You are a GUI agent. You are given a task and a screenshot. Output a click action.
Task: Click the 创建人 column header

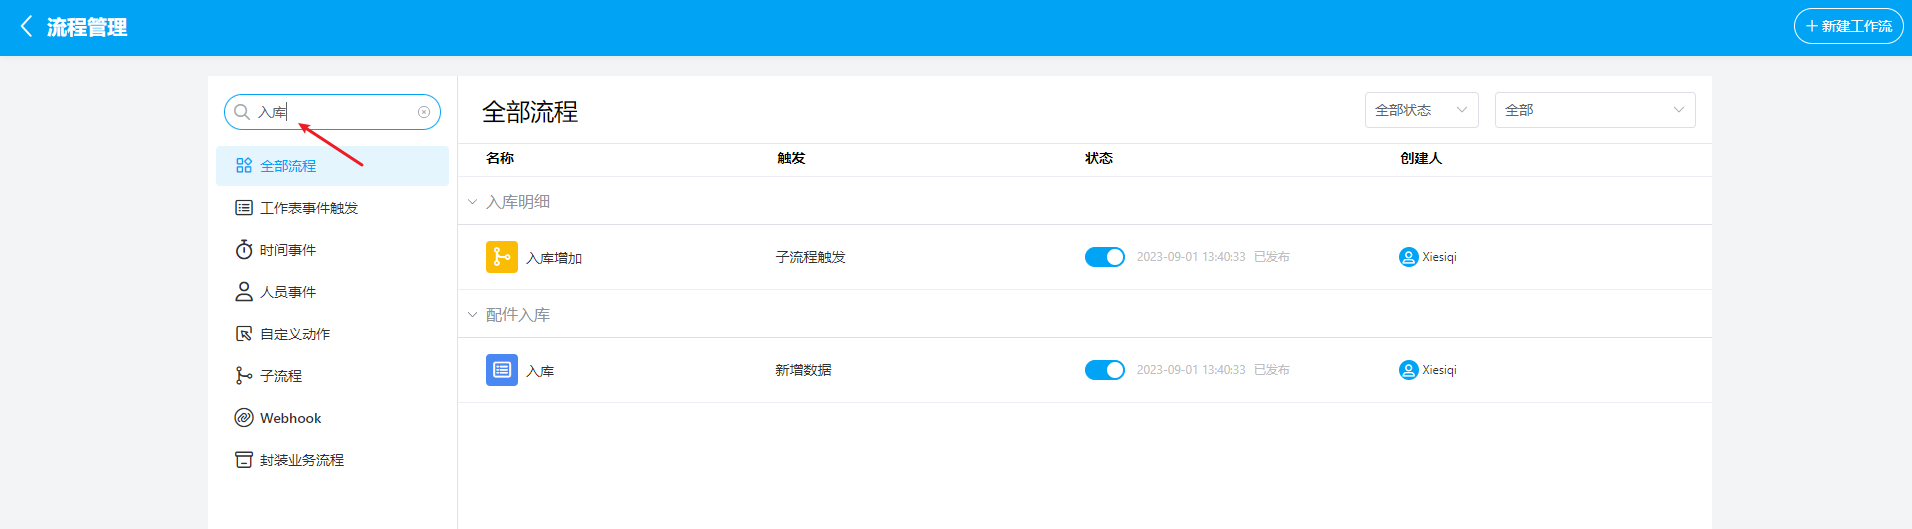click(1421, 158)
